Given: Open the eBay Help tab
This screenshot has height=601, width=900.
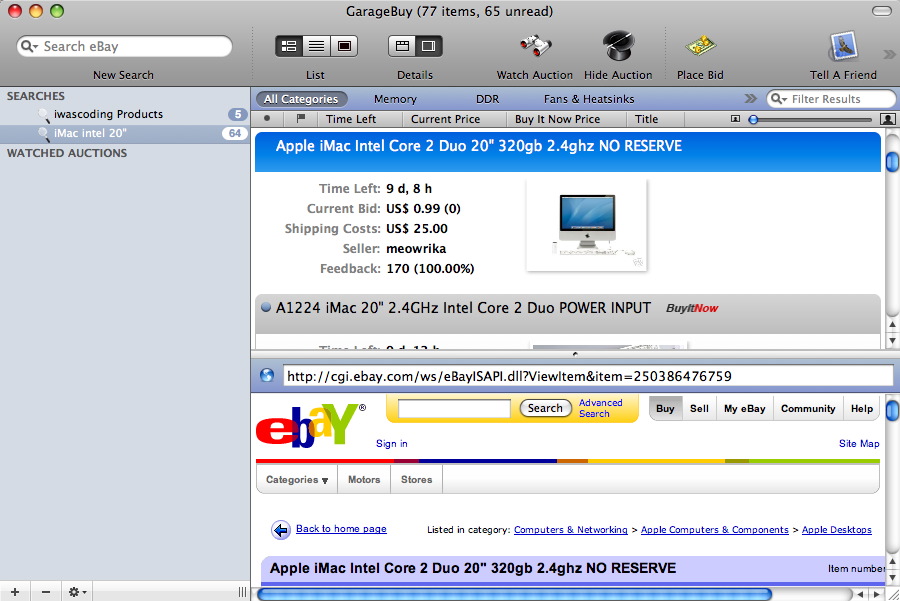Looking at the screenshot, I should 862,409.
